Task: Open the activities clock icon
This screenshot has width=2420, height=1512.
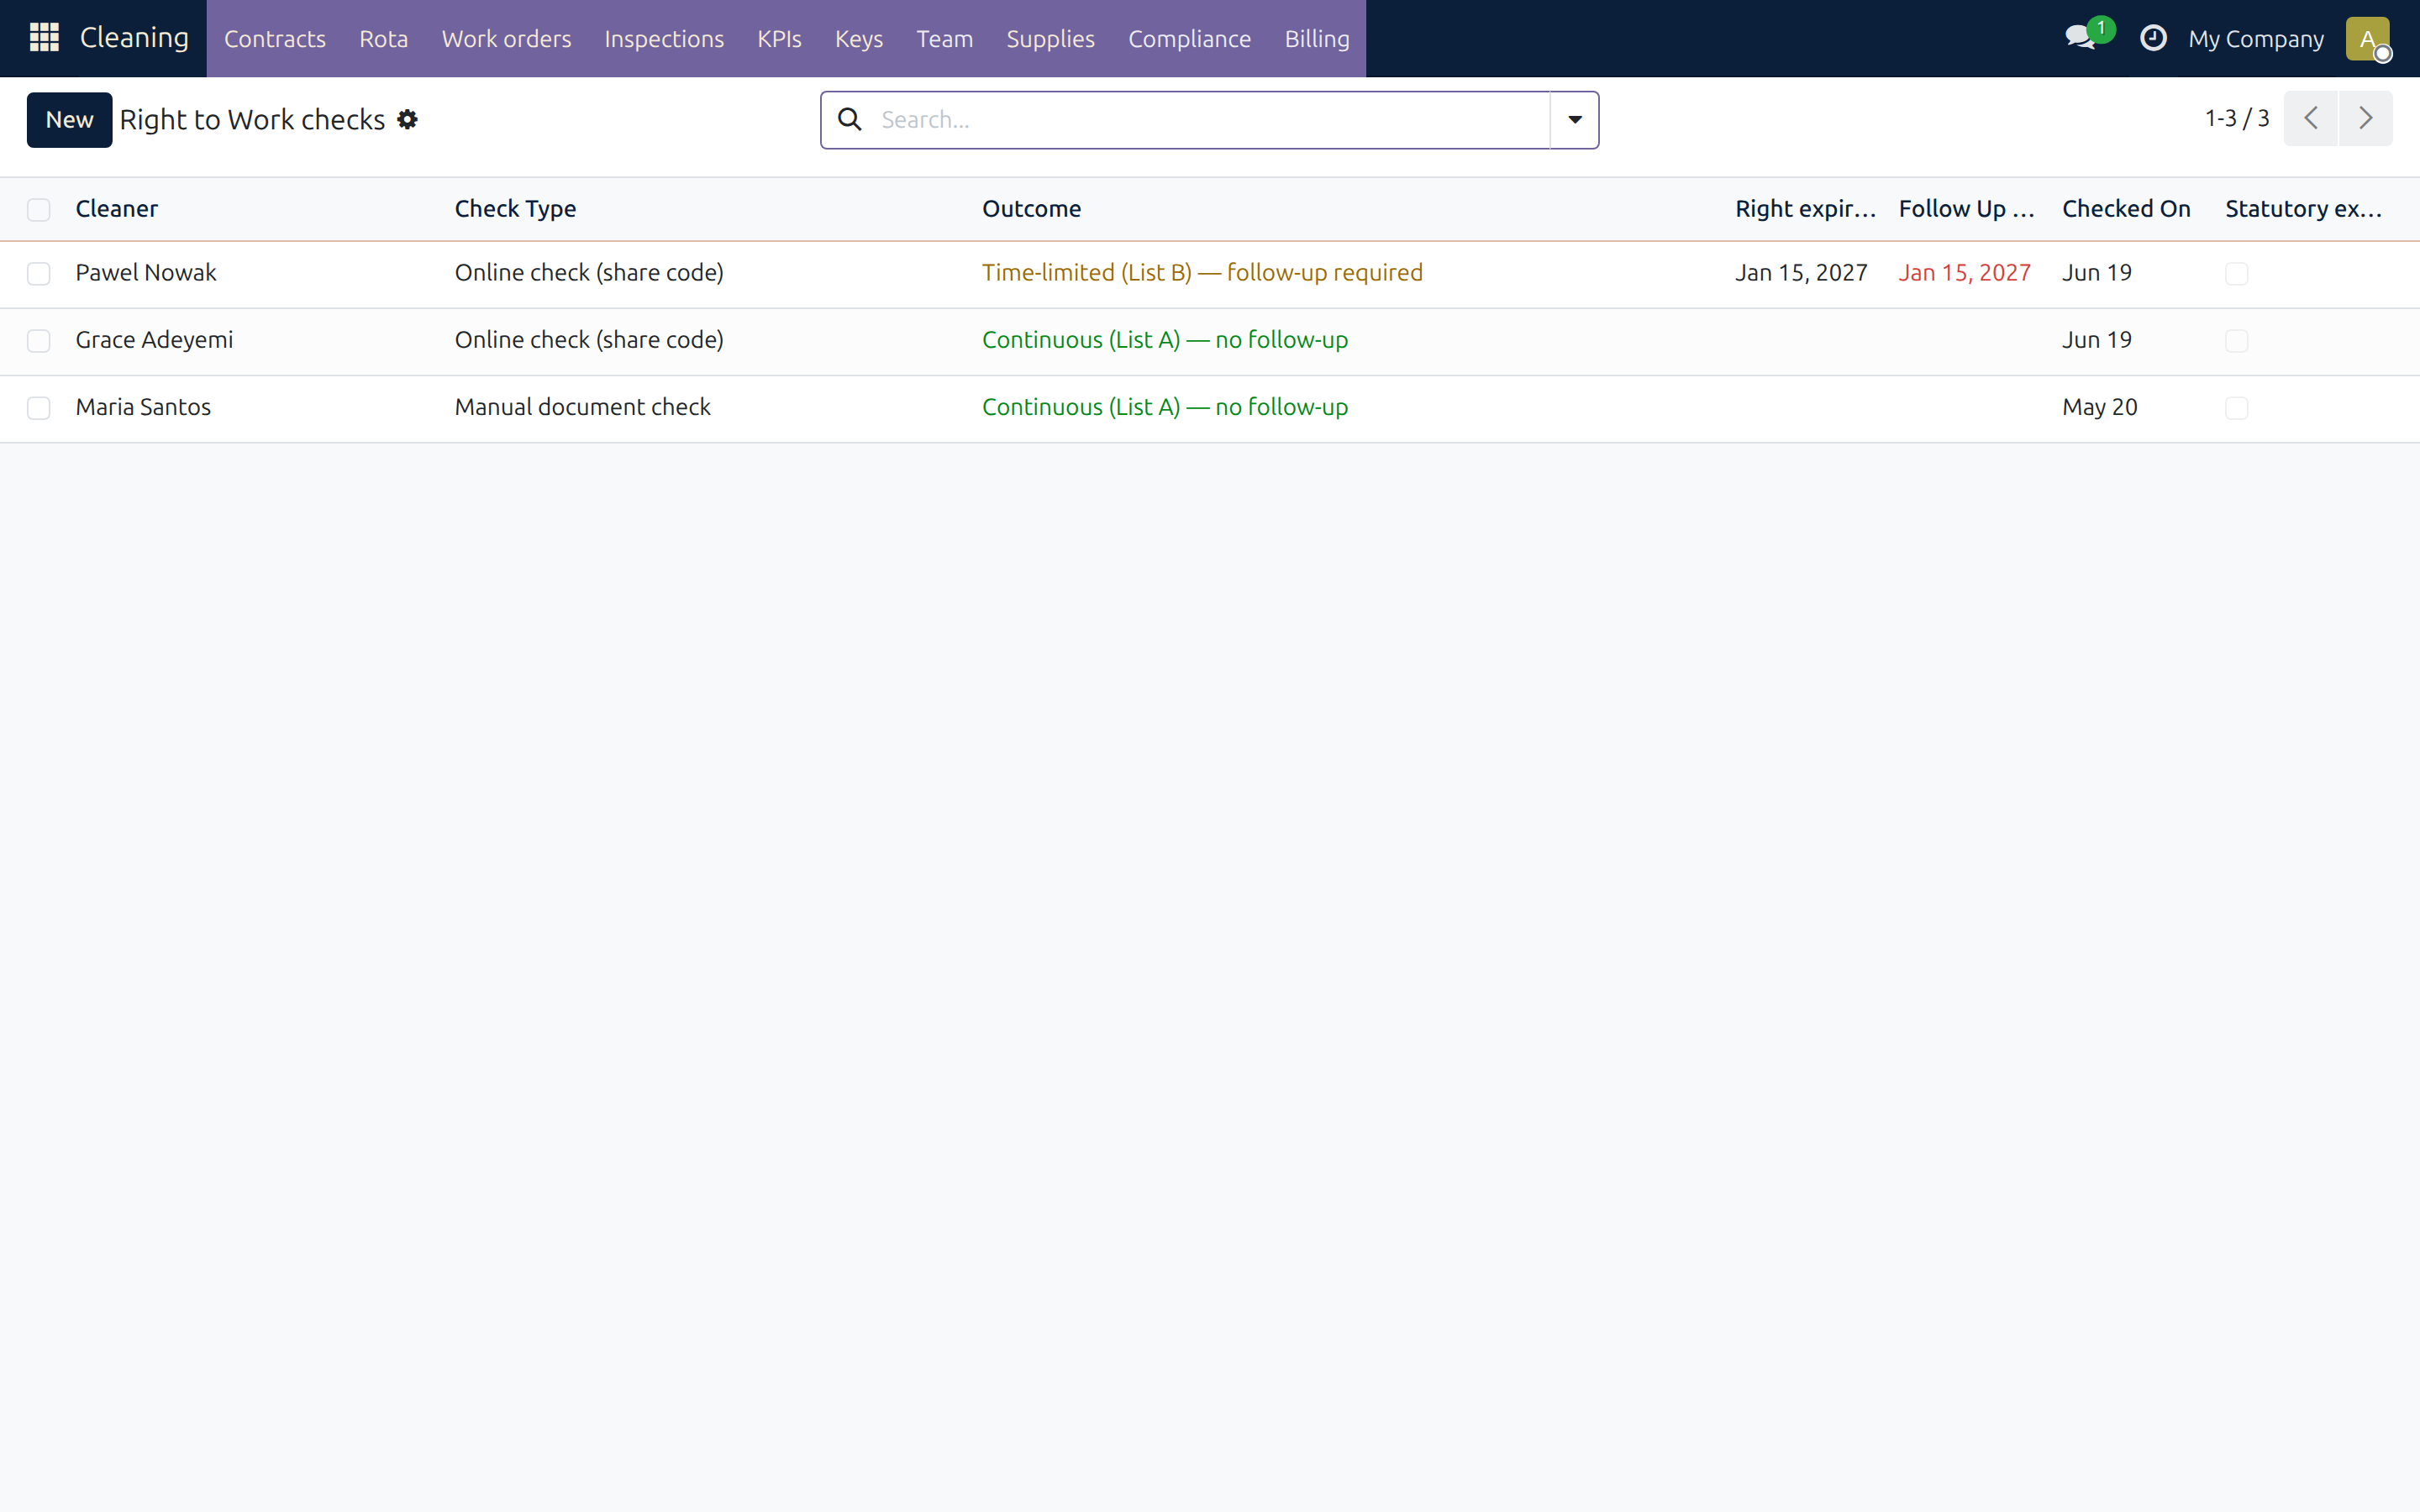Action: coord(2152,38)
